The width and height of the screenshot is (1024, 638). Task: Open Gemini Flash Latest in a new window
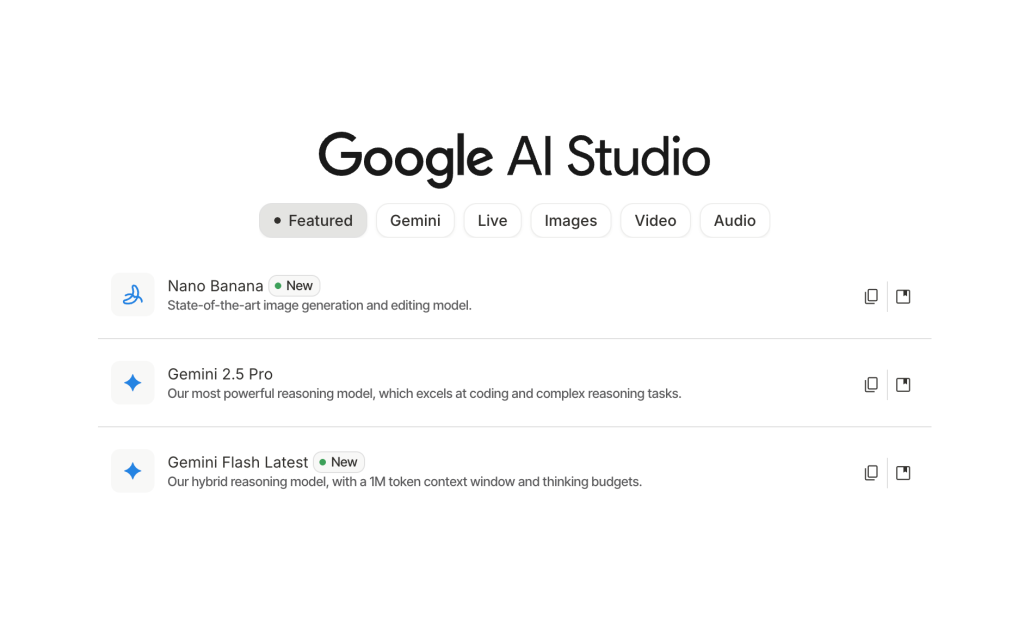tap(903, 472)
